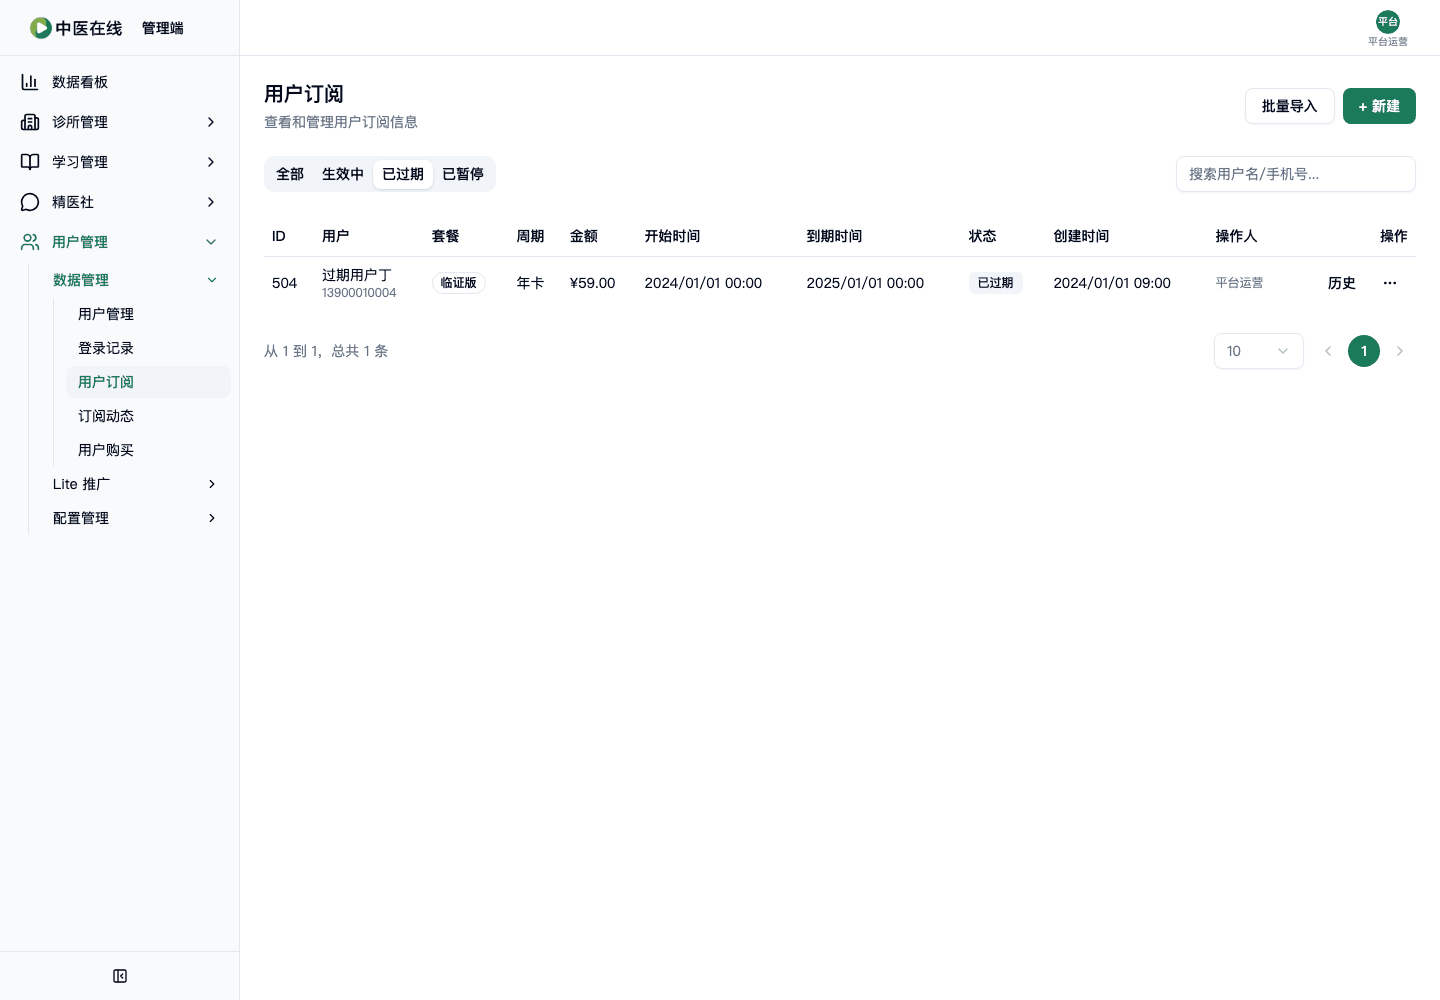Expand the 学习管理 chevron
Viewport: 1440px width, 1000px height.
pos(211,162)
